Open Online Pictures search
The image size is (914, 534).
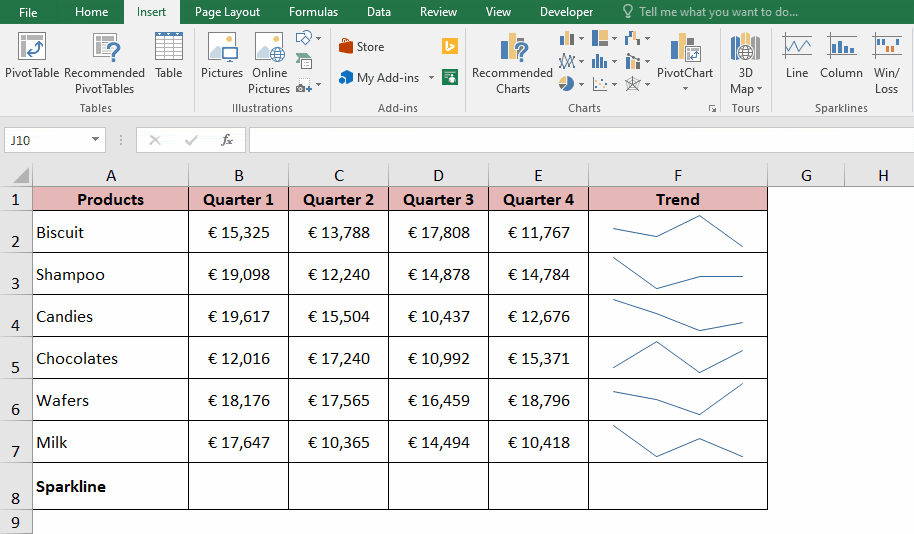pyautogui.click(x=269, y=64)
